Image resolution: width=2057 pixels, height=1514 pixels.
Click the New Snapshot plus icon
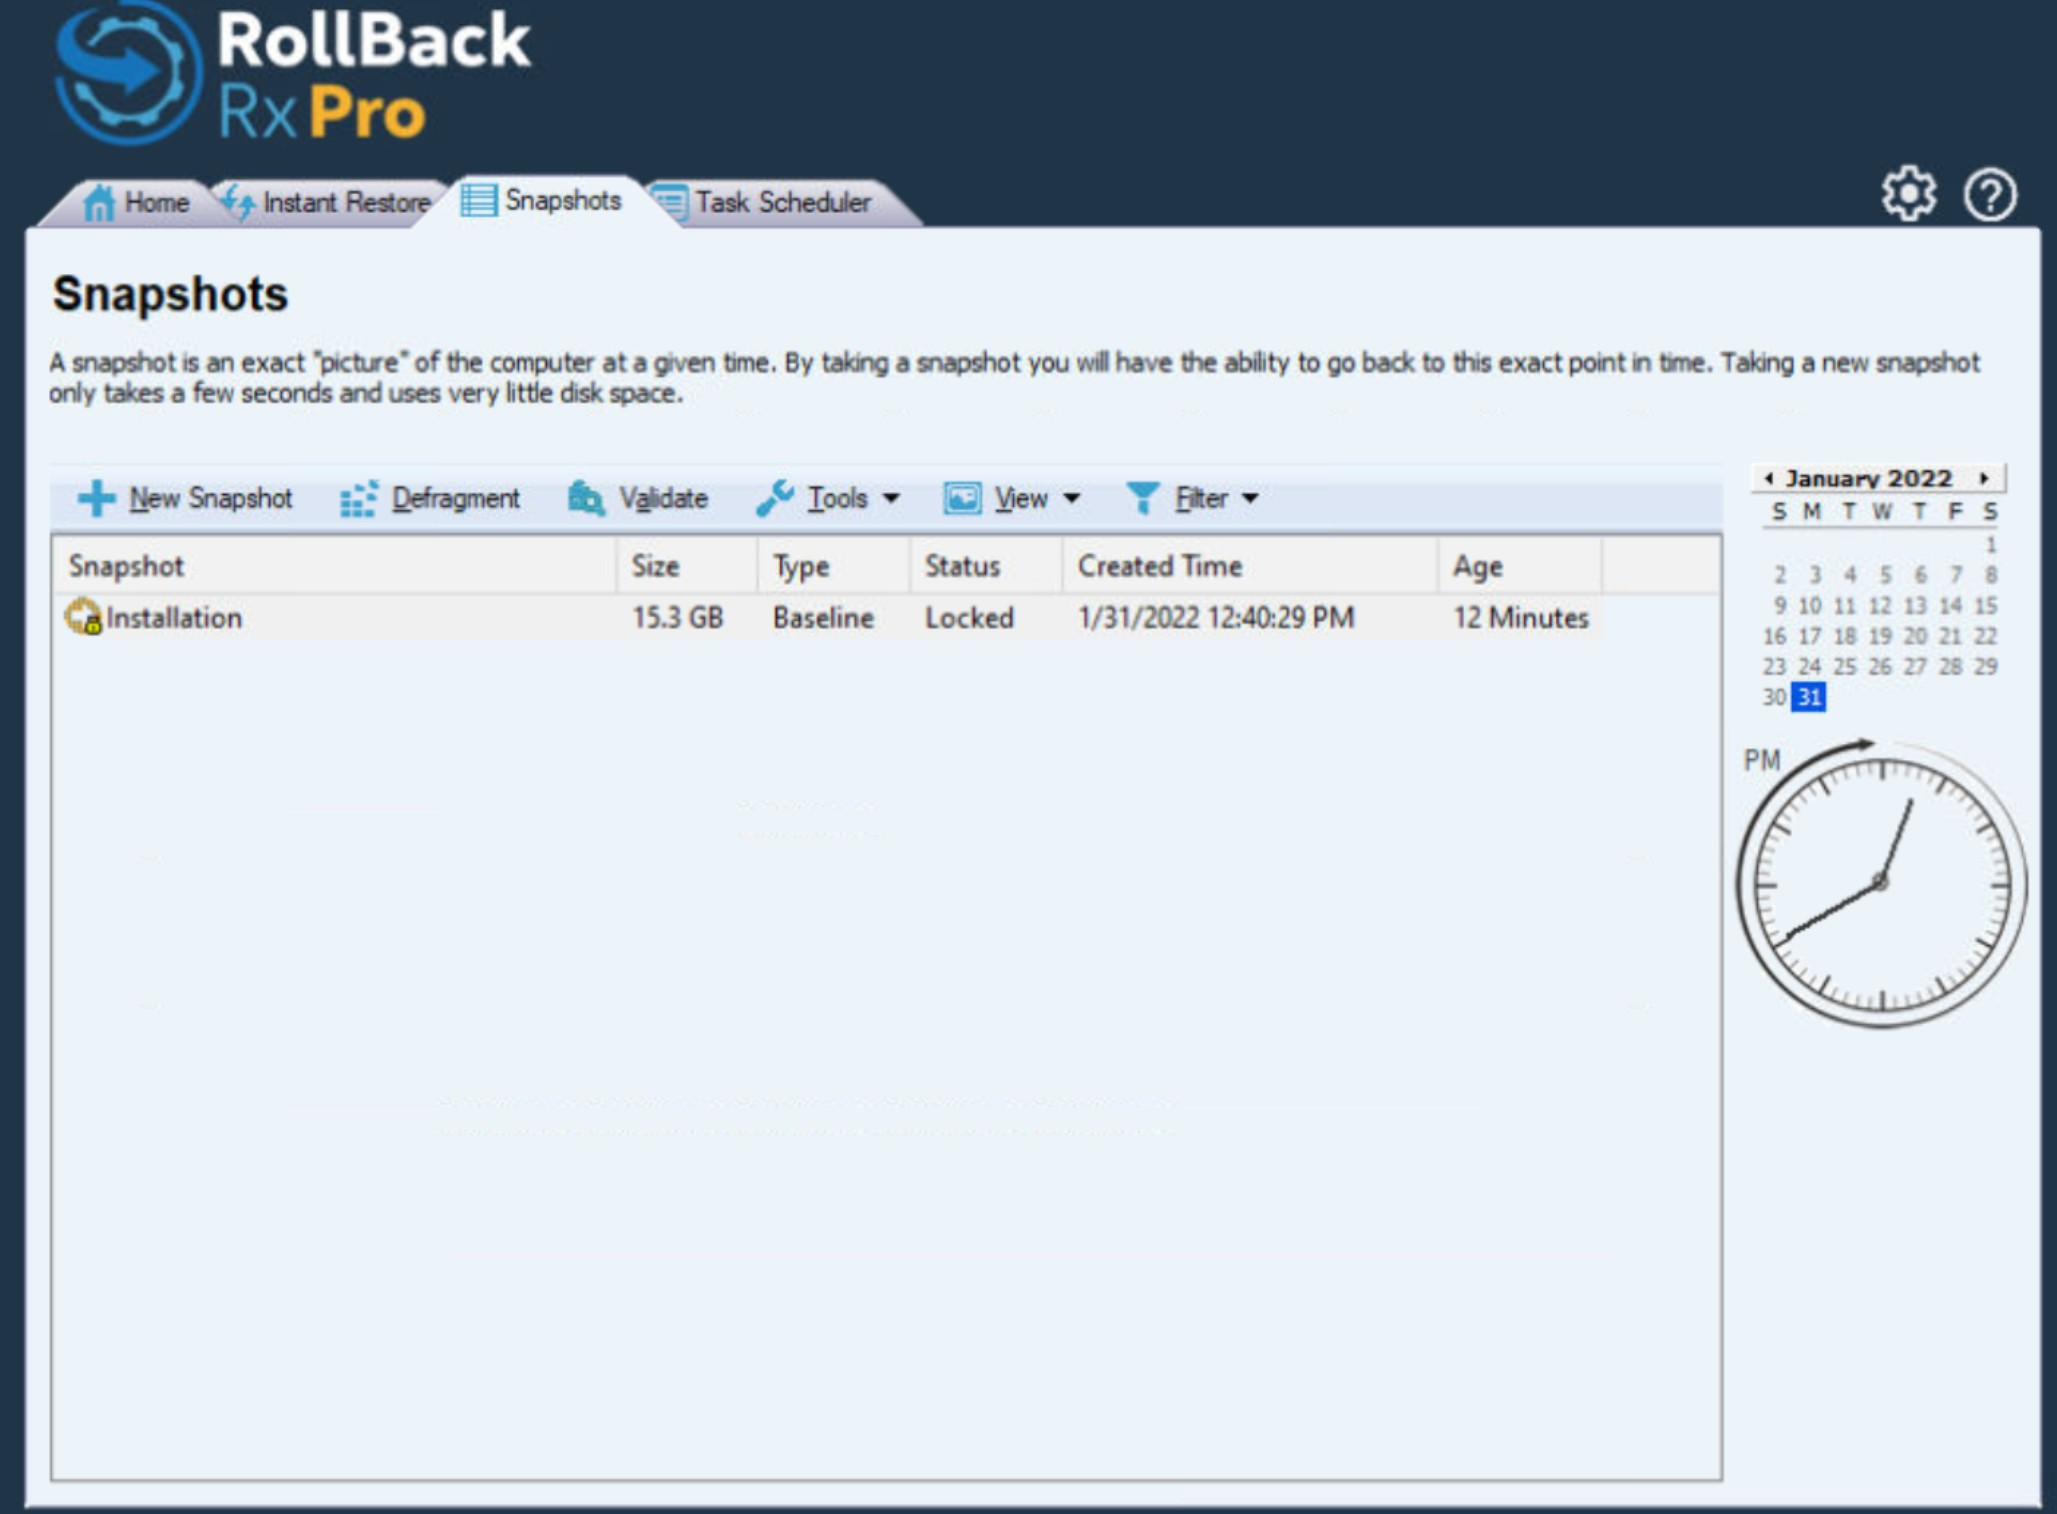point(97,498)
